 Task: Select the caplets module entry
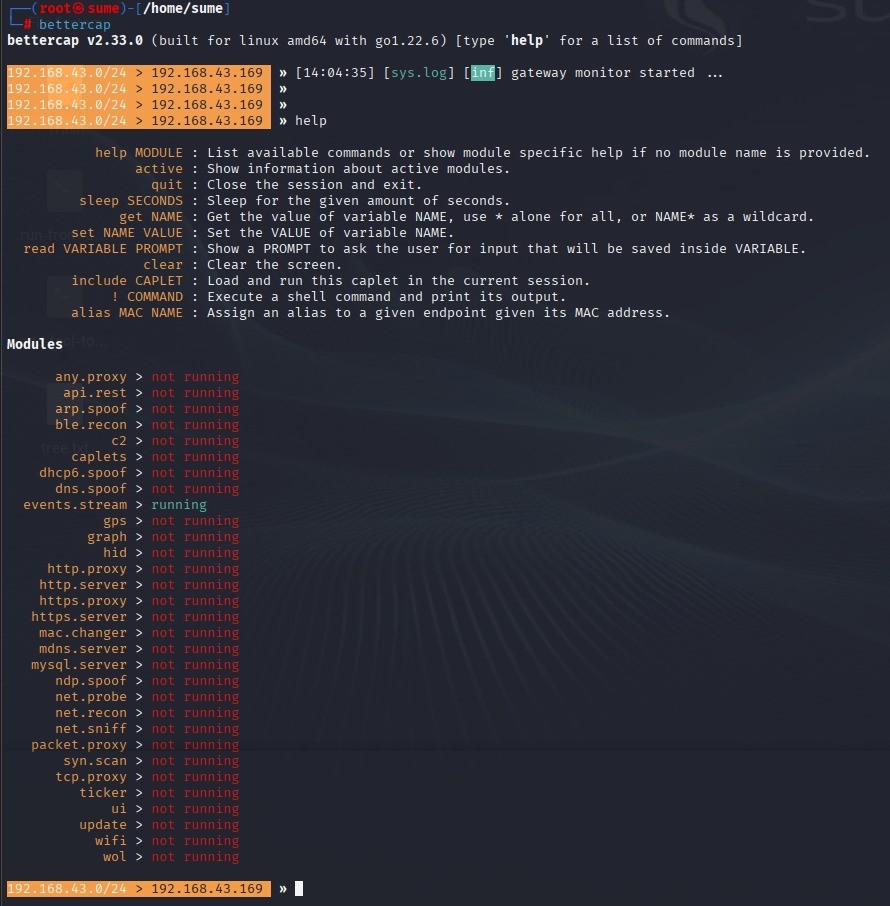pos(99,457)
